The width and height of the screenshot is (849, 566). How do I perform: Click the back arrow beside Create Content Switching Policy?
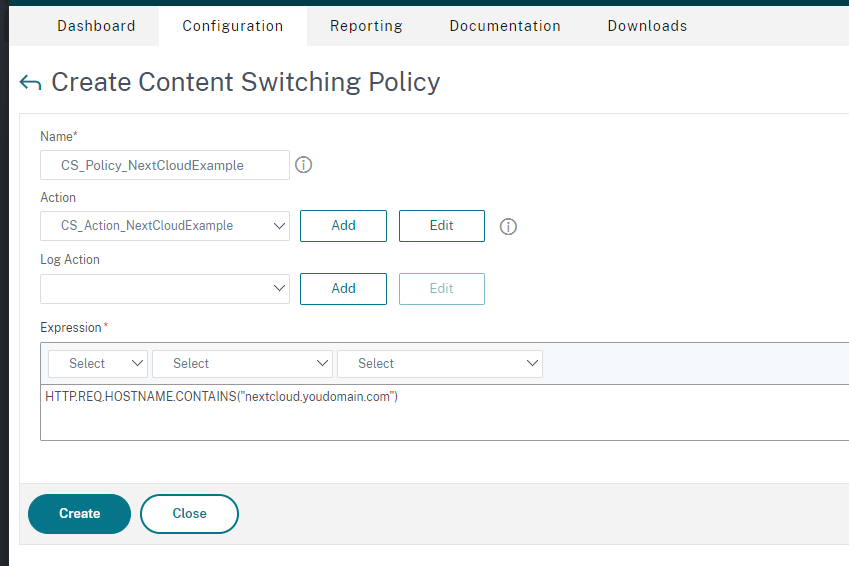click(x=30, y=83)
